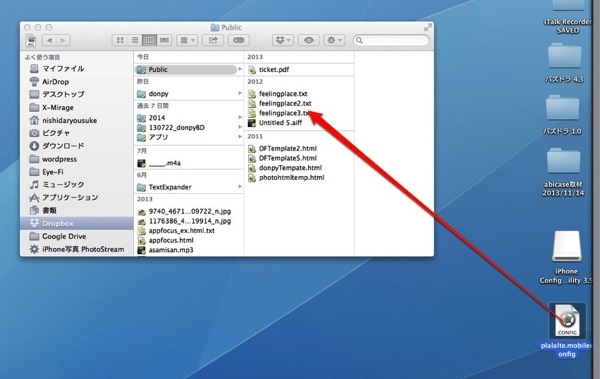Switch Finder to icon view
This screenshot has height=379, width=600.
click(120, 40)
